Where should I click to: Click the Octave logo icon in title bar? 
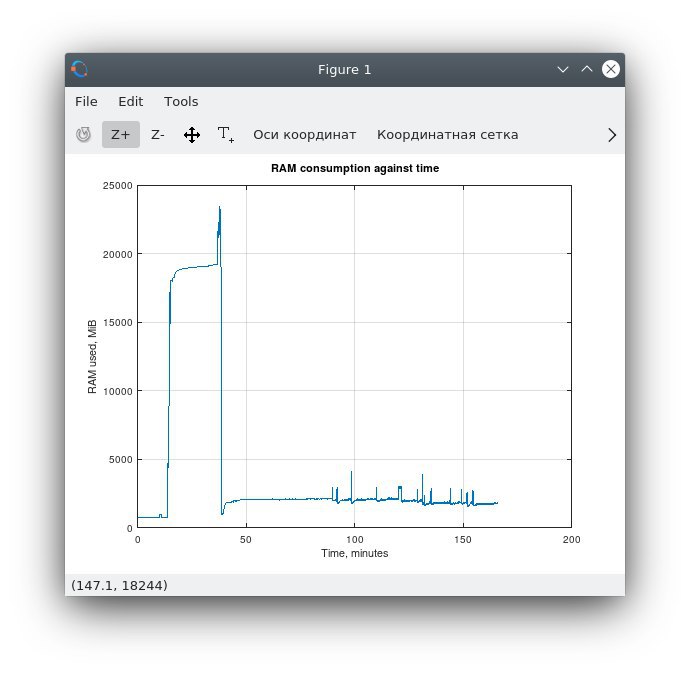click(80, 69)
